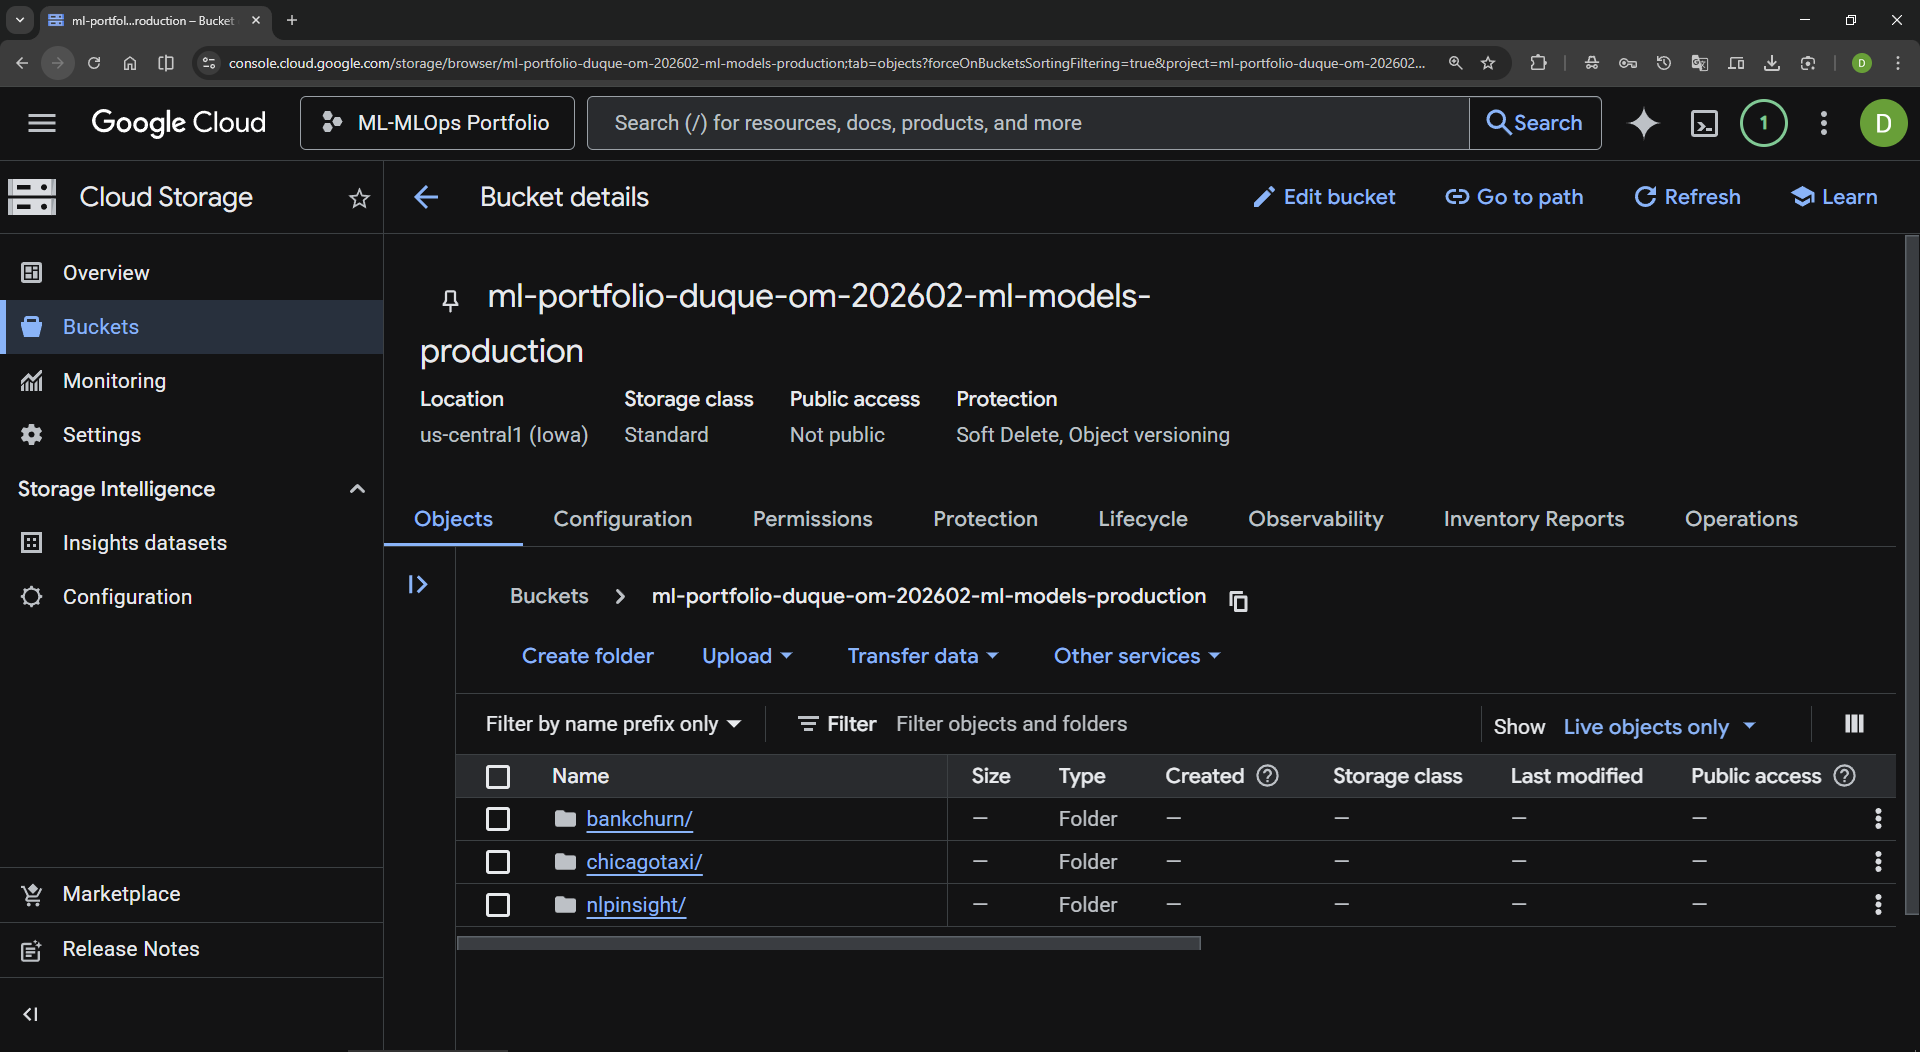Open the Google Cloud main navigation menu
The image size is (1920, 1052).
click(41, 123)
